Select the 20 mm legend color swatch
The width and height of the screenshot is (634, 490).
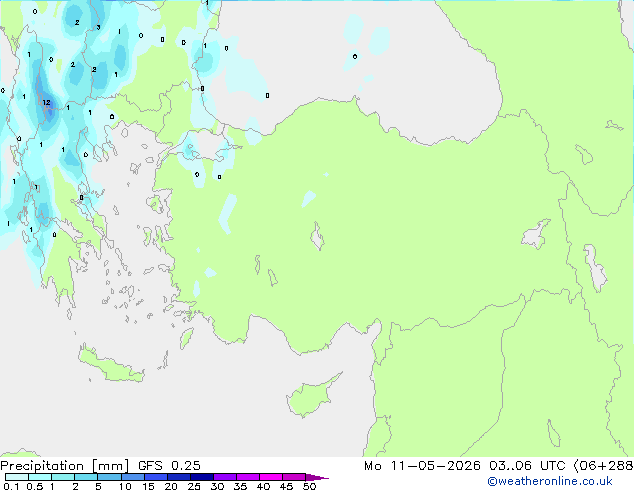coord(178,477)
